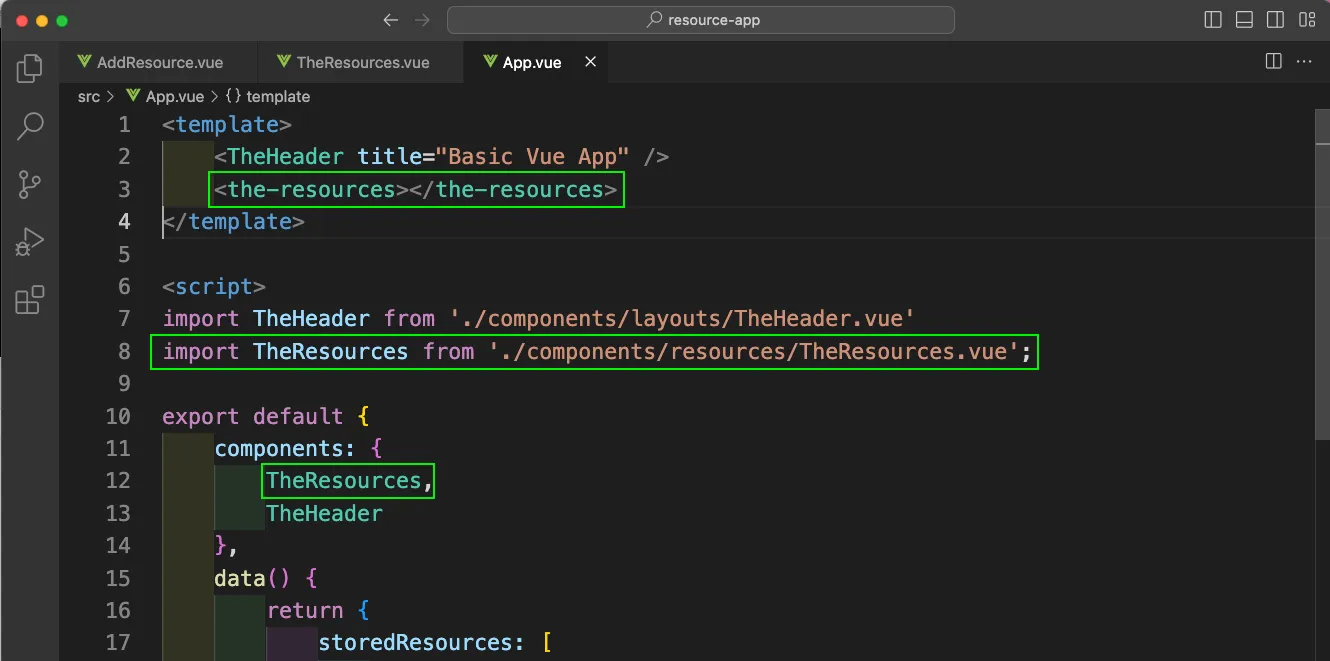The width and height of the screenshot is (1330, 661).
Task: Click TheResources entry on line 12
Action: 344,481
